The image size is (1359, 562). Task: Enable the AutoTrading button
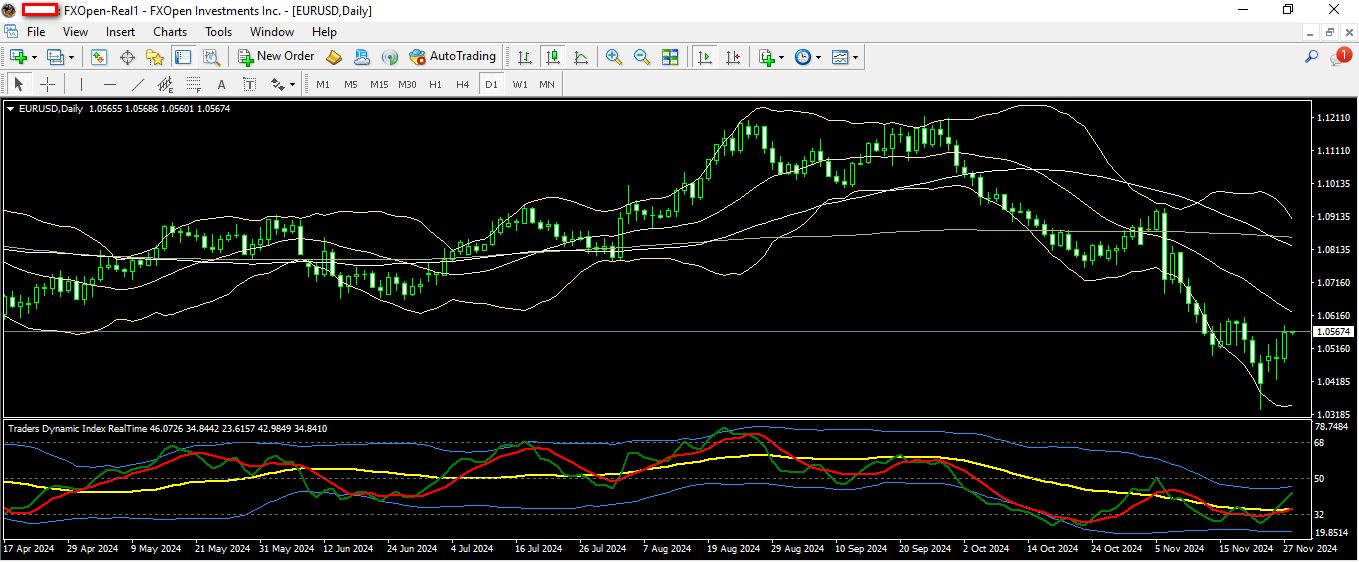(452, 57)
